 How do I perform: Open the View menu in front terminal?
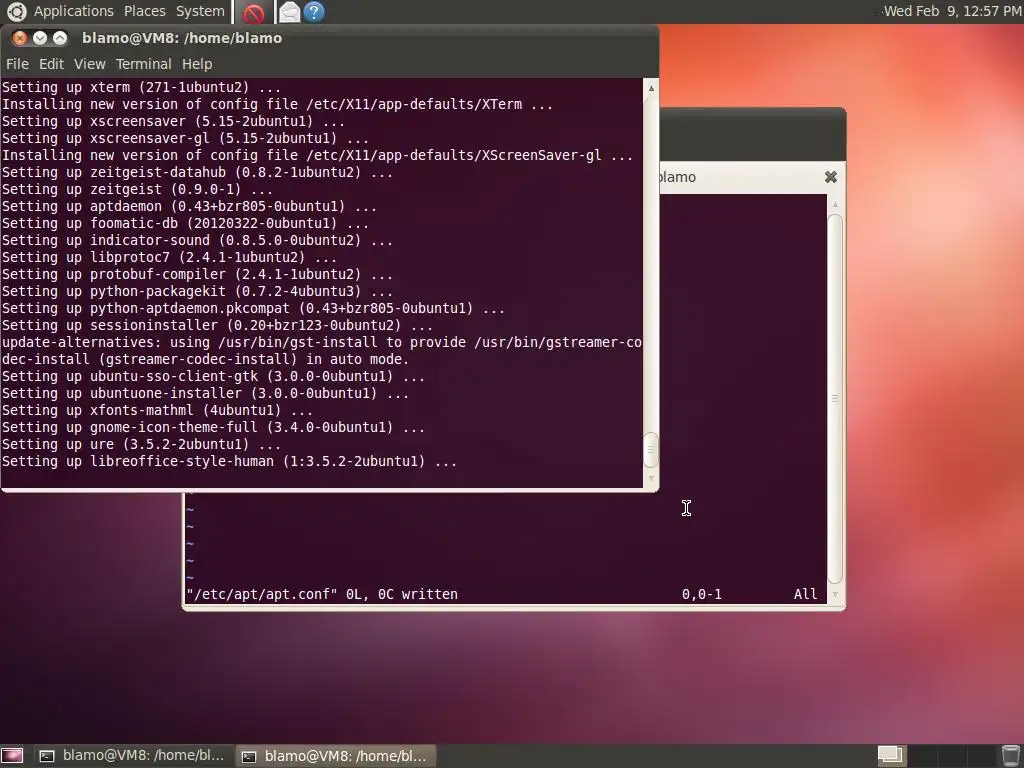[x=89, y=64]
